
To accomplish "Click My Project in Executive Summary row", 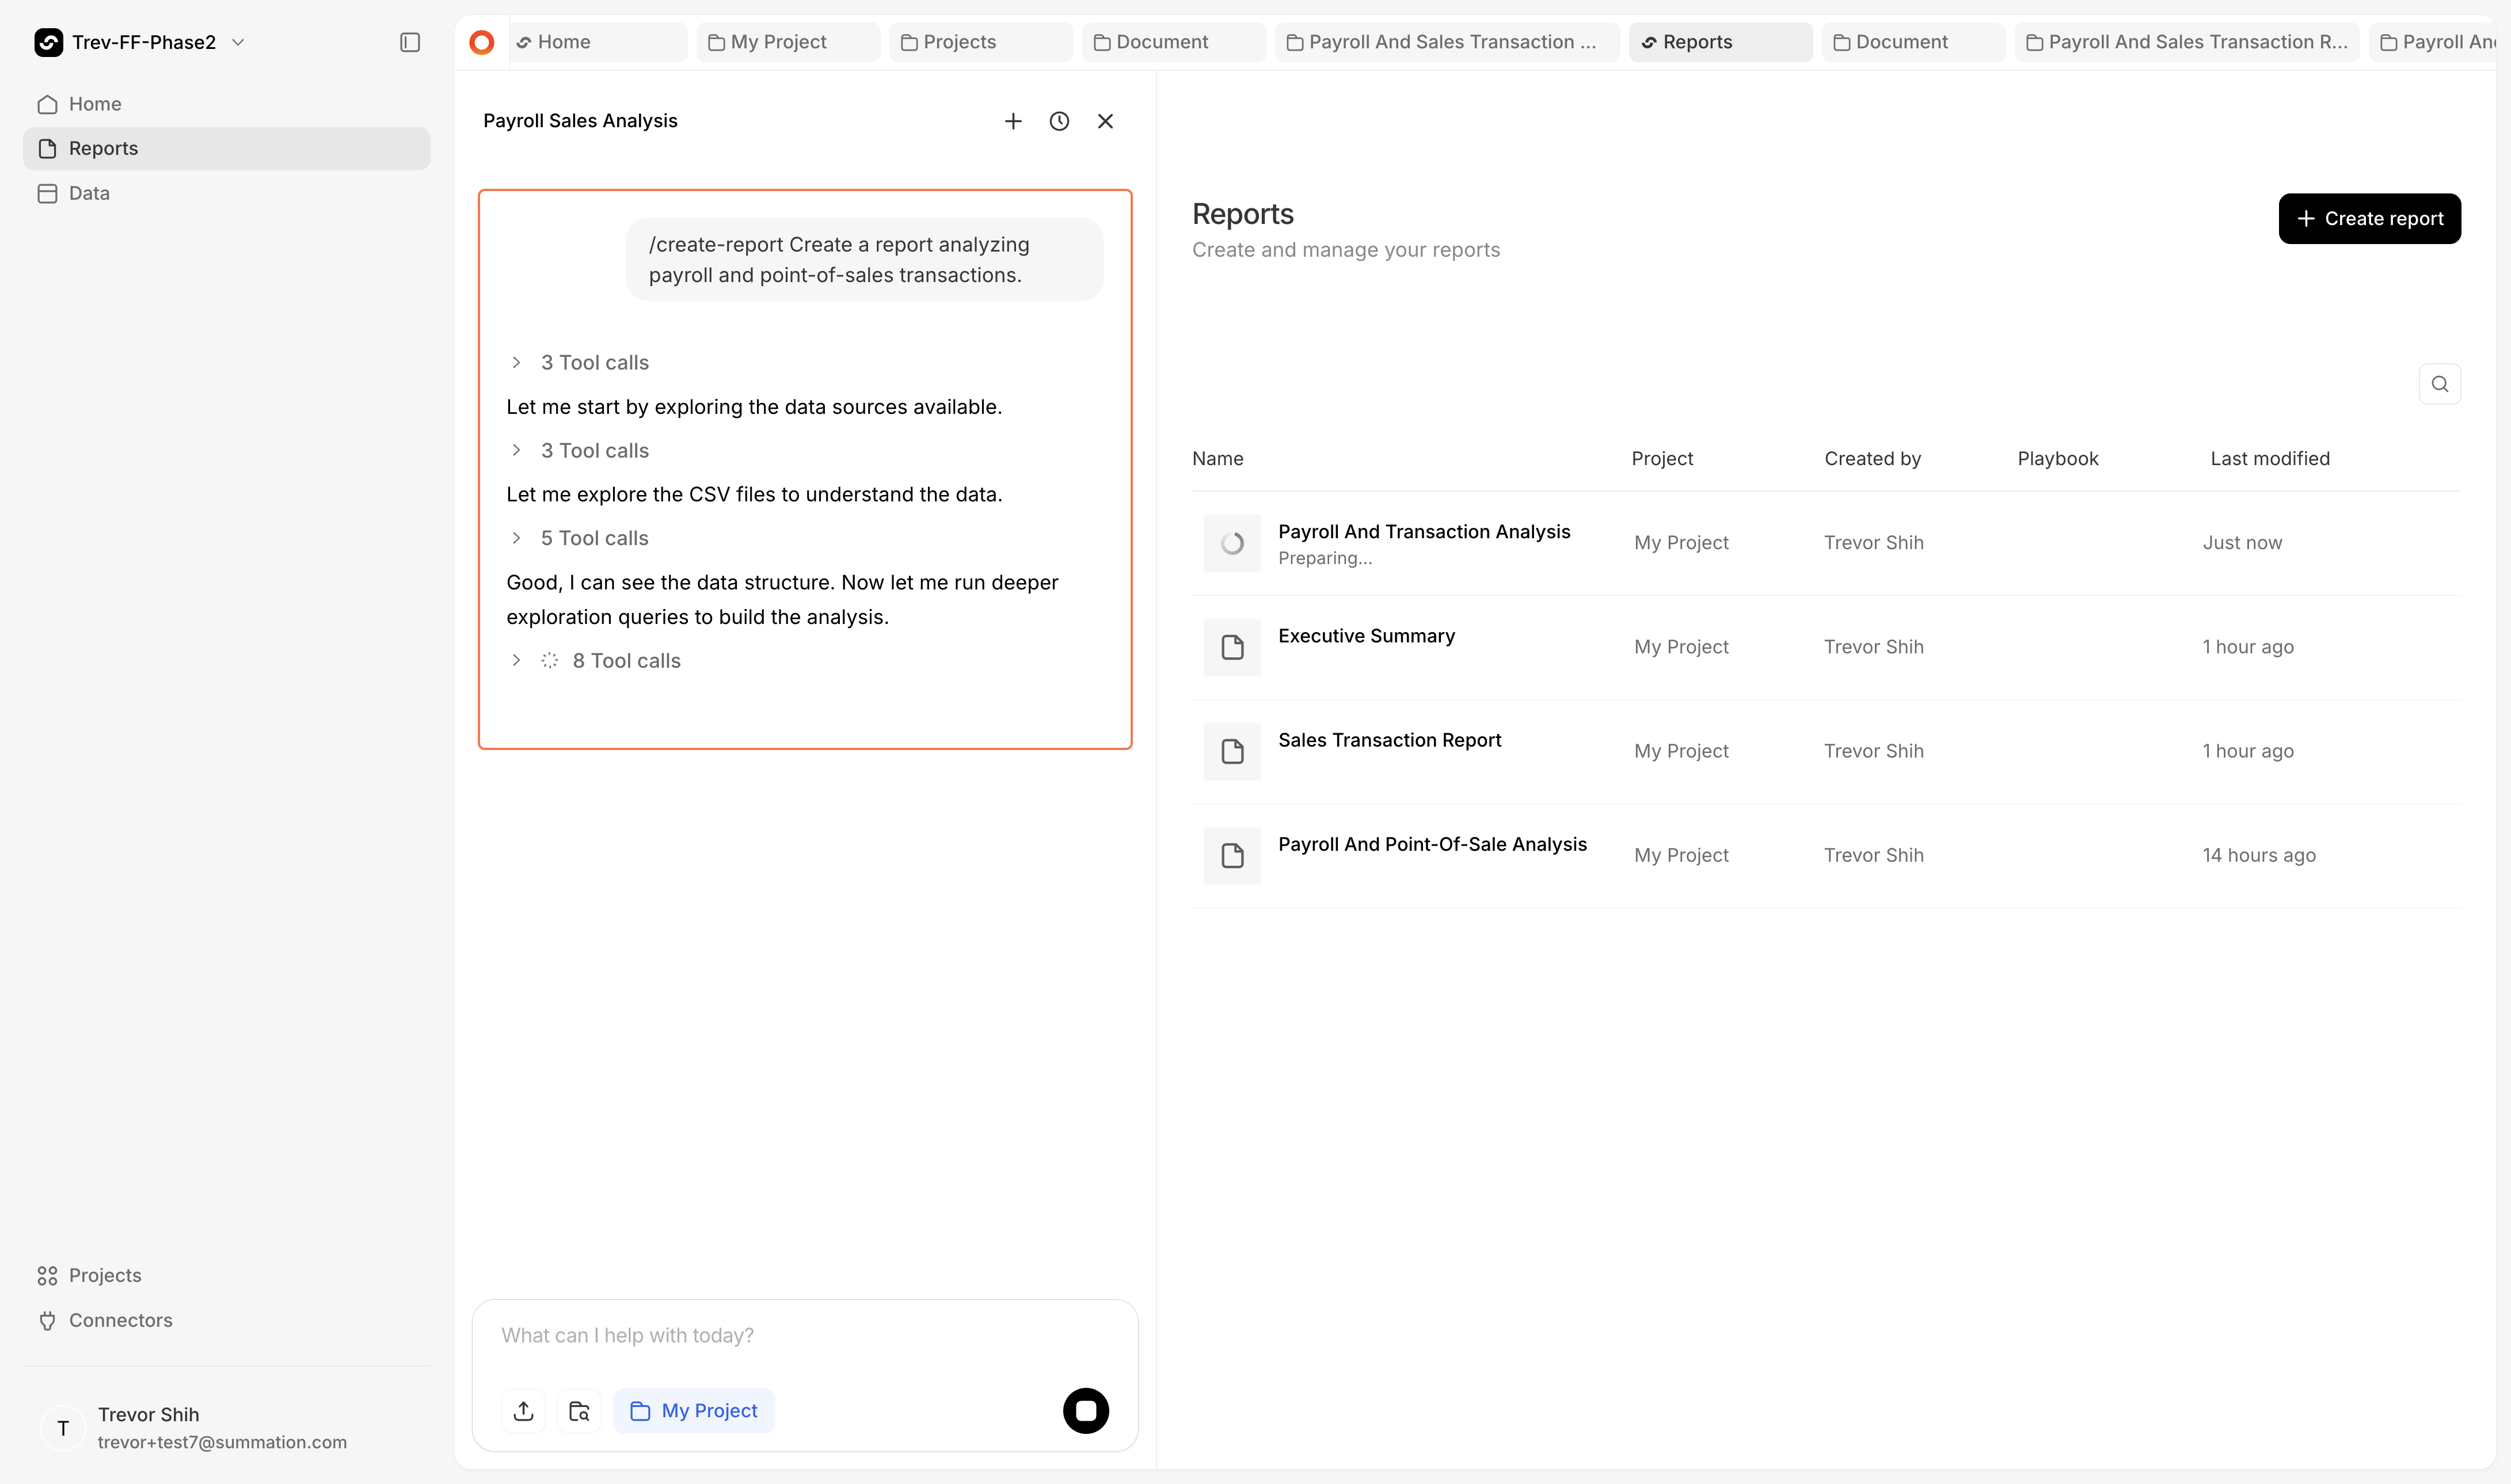I will (1681, 647).
